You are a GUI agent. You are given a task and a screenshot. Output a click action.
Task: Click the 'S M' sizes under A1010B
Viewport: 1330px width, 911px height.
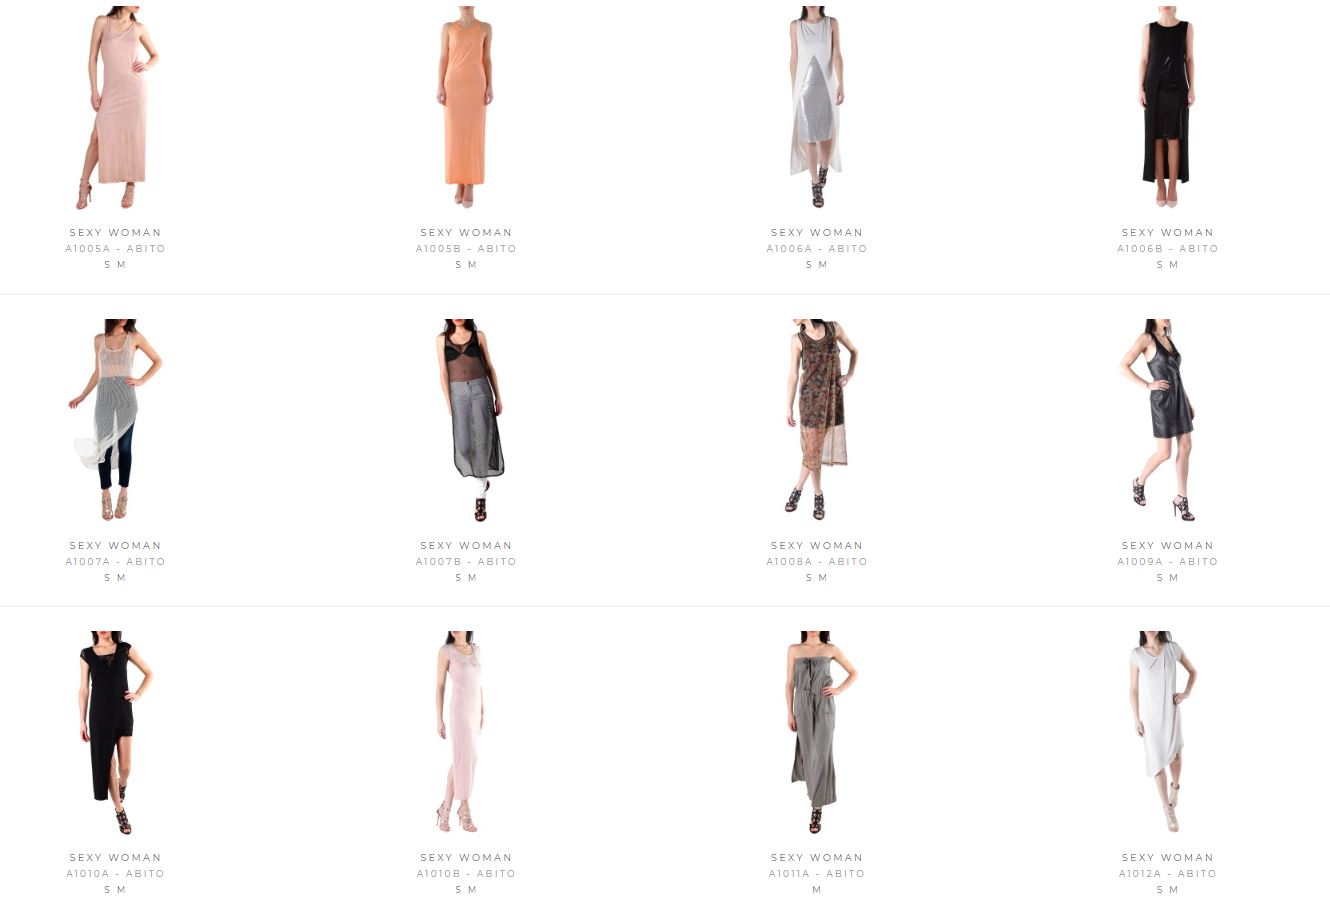(x=466, y=890)
